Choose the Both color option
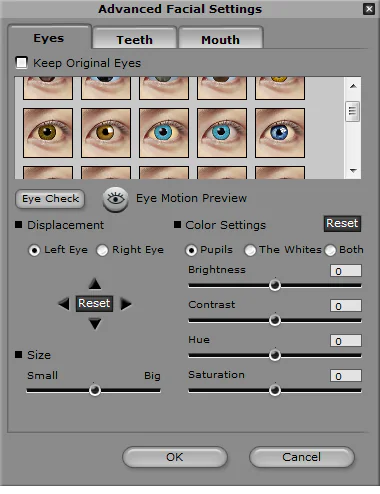Image resolution: width=380 pixels, height=494 pixels. click(330, 250)
